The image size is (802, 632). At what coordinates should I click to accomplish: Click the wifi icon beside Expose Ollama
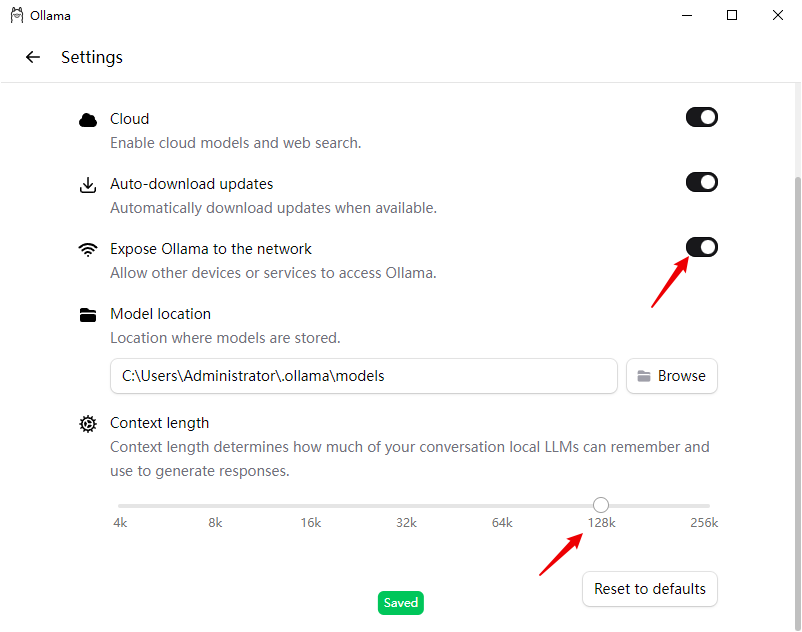click(88, 250)
